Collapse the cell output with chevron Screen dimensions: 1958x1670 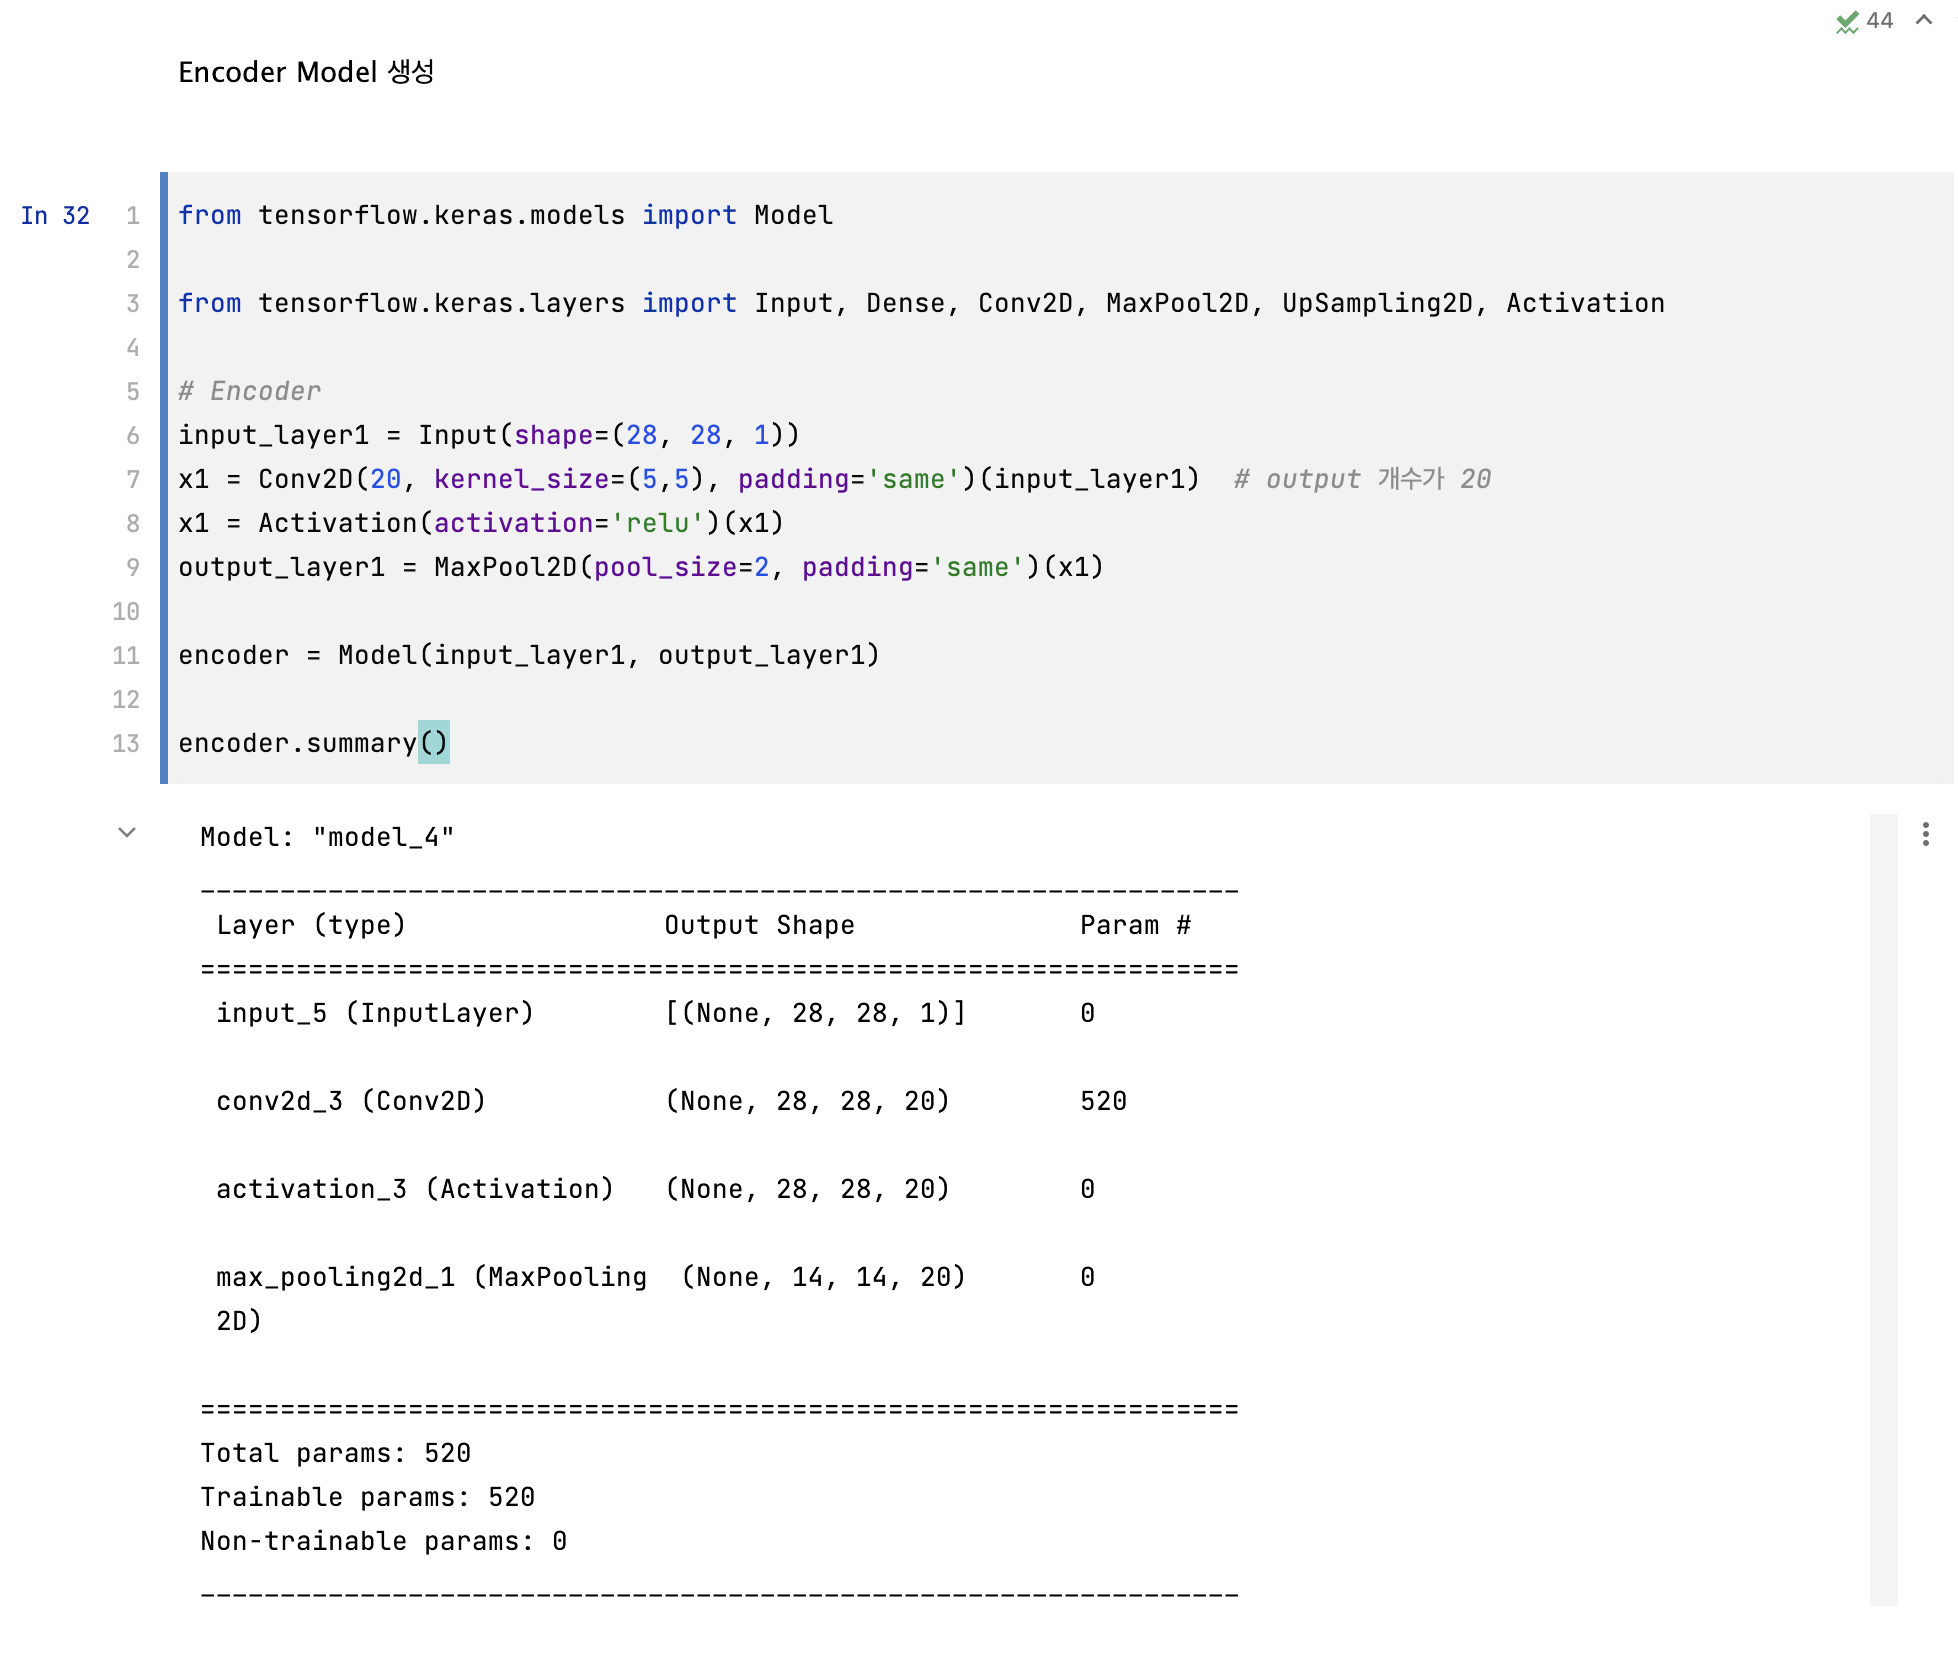point(127,832)
